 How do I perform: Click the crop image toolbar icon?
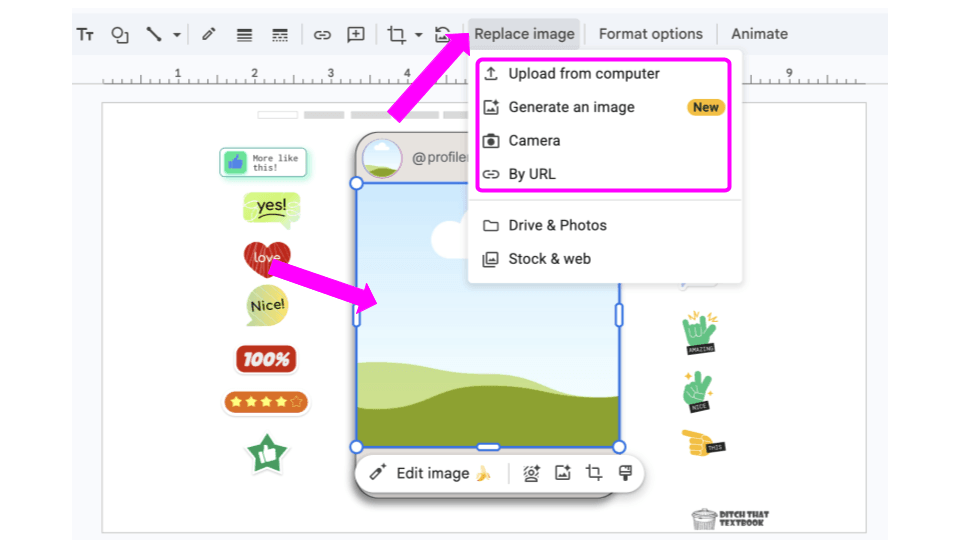pos(396,34)
